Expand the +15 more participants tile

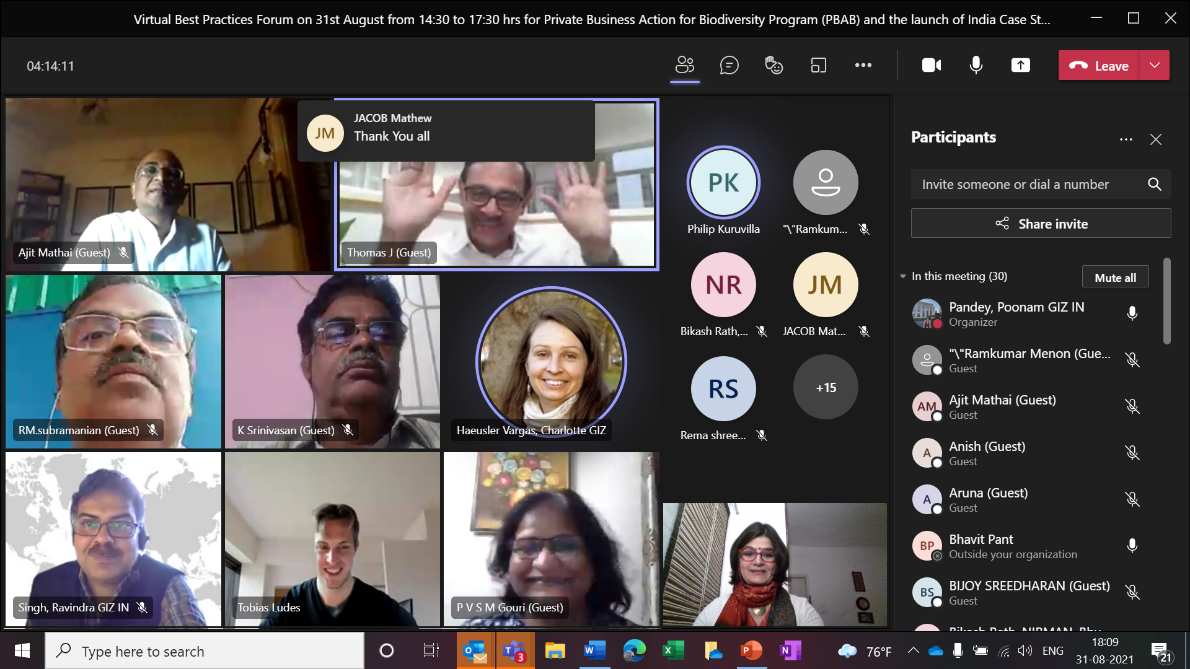[825, 387]
